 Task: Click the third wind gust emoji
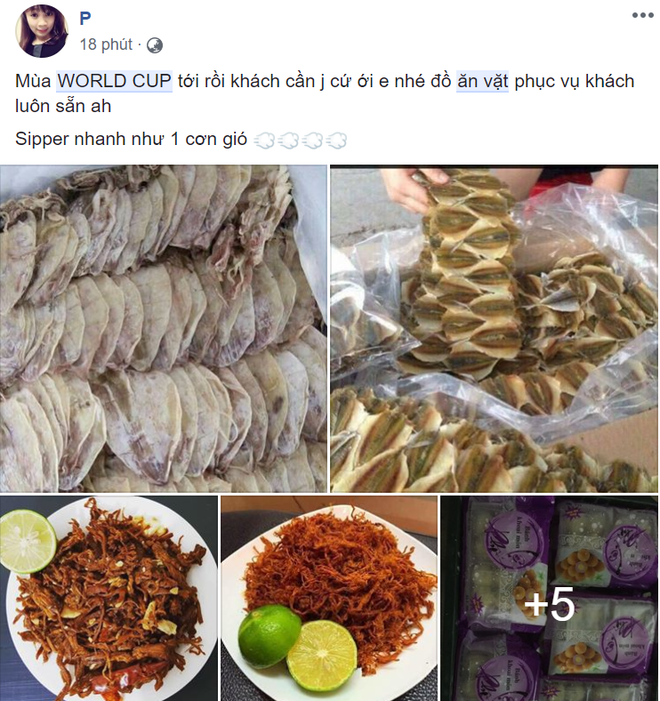313,140
